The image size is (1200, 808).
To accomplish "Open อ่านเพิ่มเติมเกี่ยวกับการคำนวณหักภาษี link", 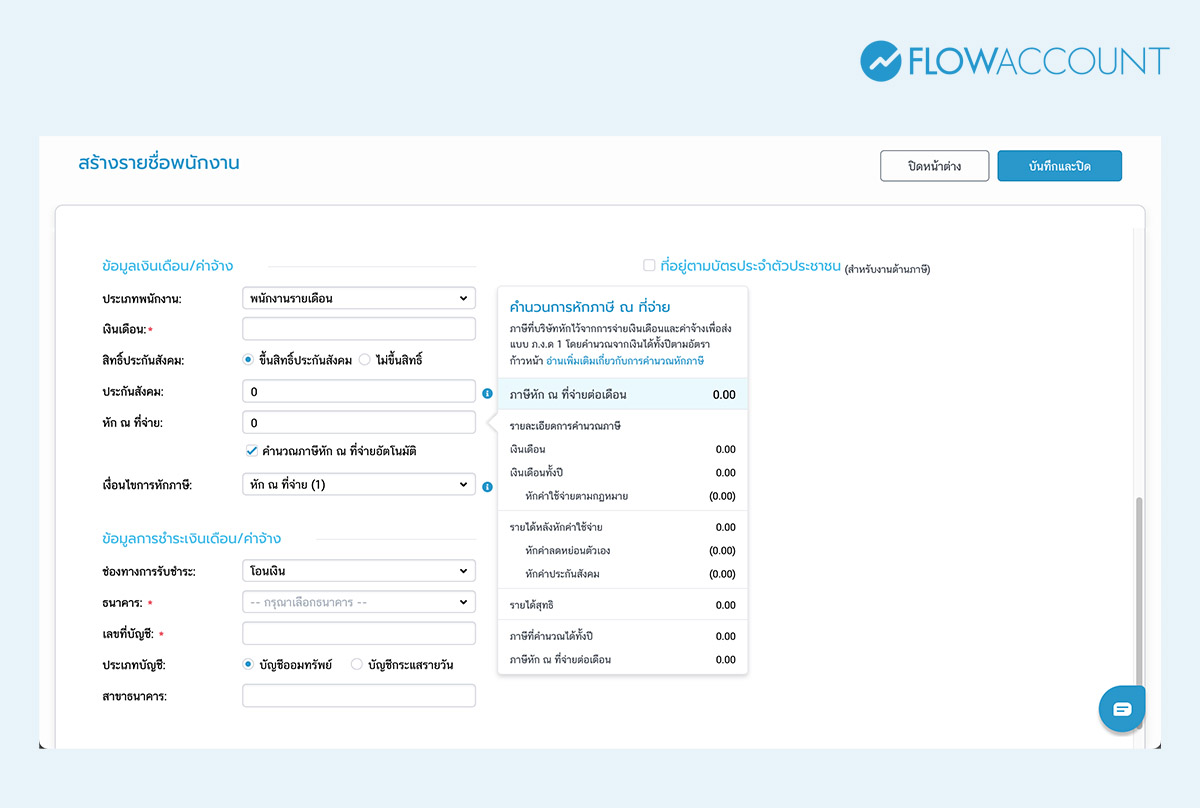I will coord(625,361).
